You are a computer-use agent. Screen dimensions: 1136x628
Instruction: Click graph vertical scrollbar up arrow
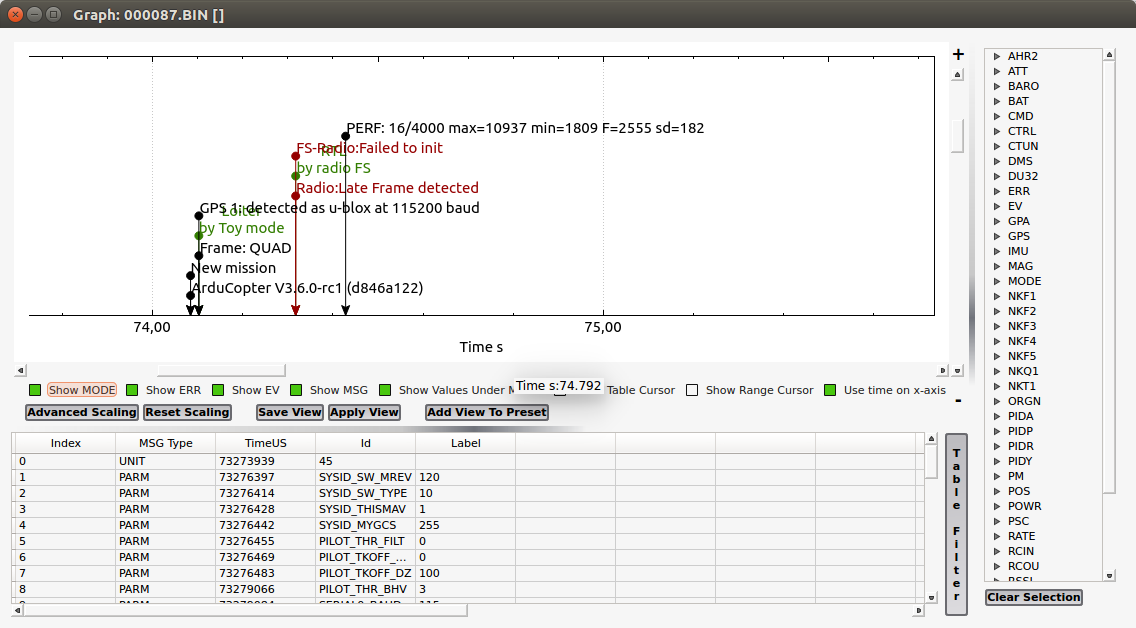(957, 75)
